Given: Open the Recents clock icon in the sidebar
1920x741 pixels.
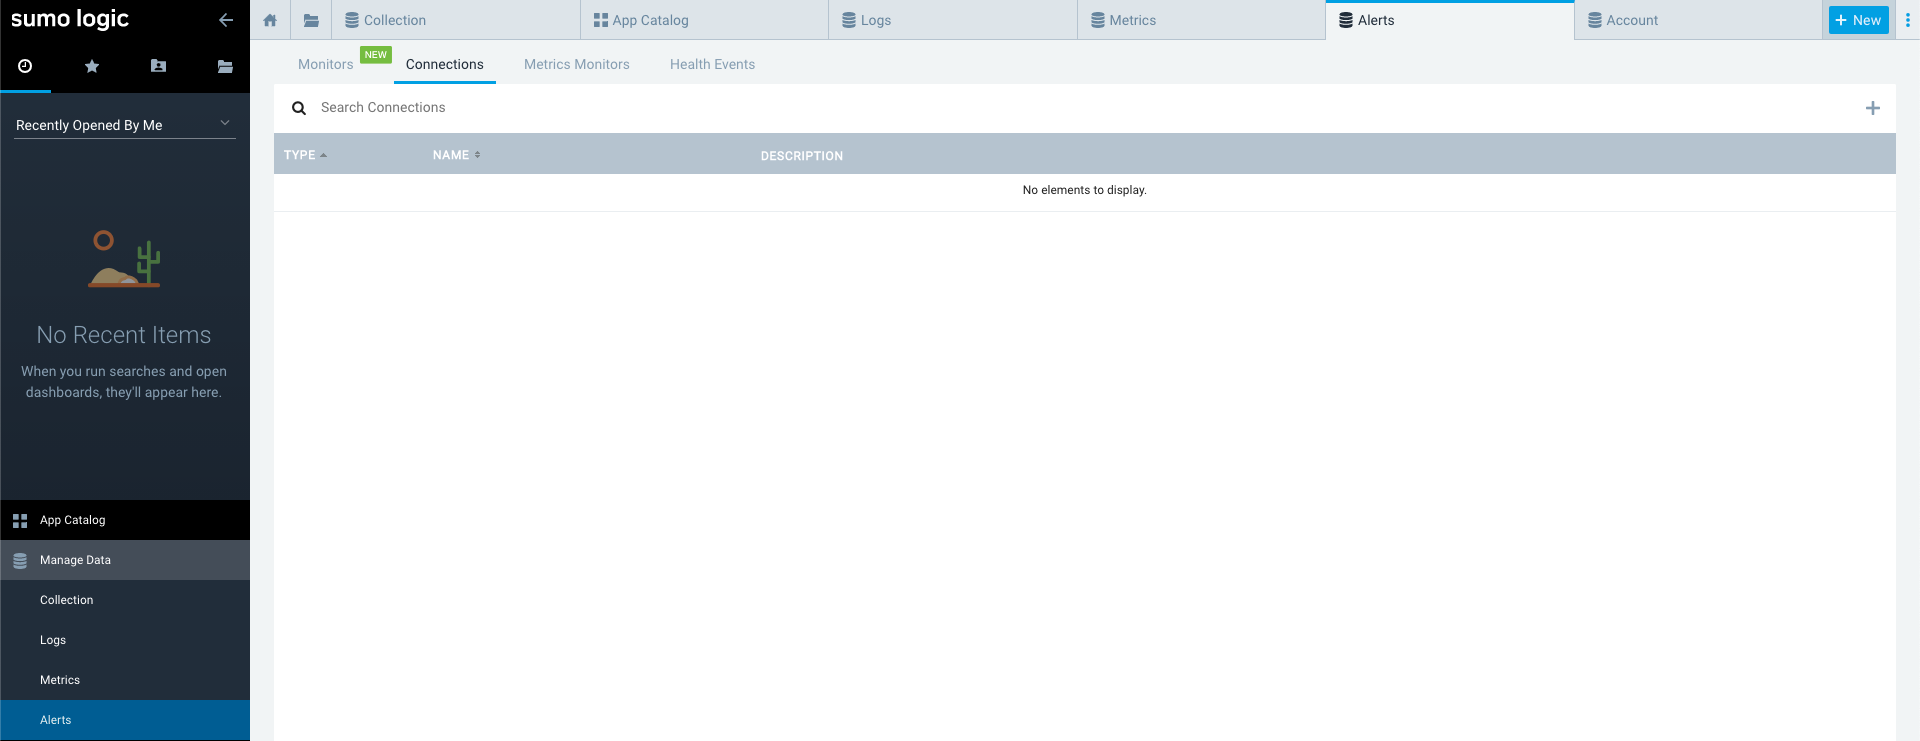Looking at the screenshot, I should click(25, 66).
